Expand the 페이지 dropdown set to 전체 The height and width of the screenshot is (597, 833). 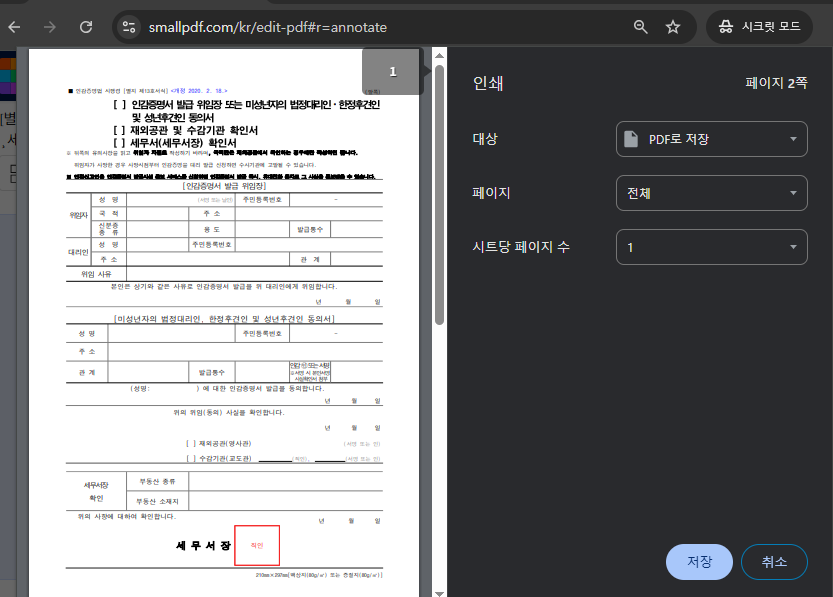[711, 193]
